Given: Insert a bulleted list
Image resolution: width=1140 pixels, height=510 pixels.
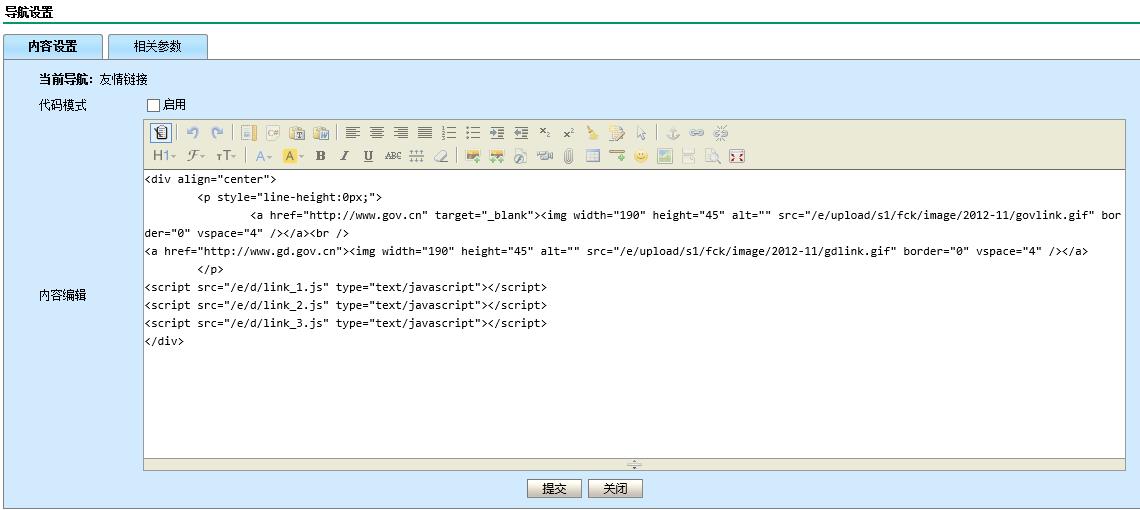Looking at the screenshot, I should tap(473, 132).
